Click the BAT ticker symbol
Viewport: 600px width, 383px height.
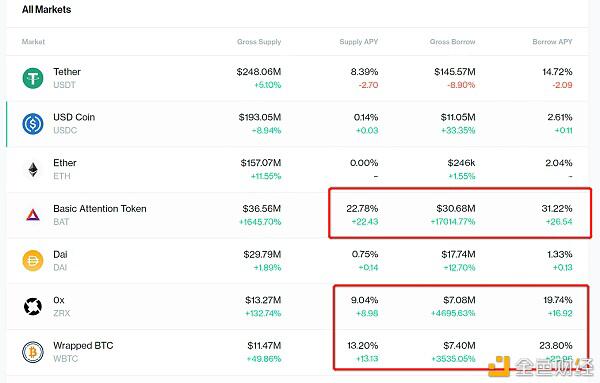pos(61,222)
